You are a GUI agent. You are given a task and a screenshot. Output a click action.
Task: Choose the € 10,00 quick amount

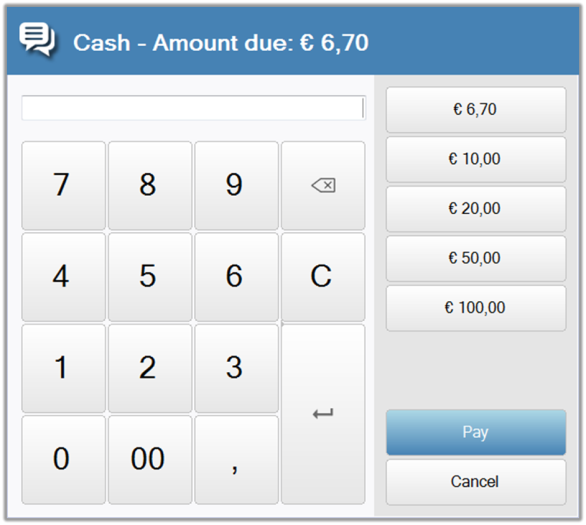point(476,160)
